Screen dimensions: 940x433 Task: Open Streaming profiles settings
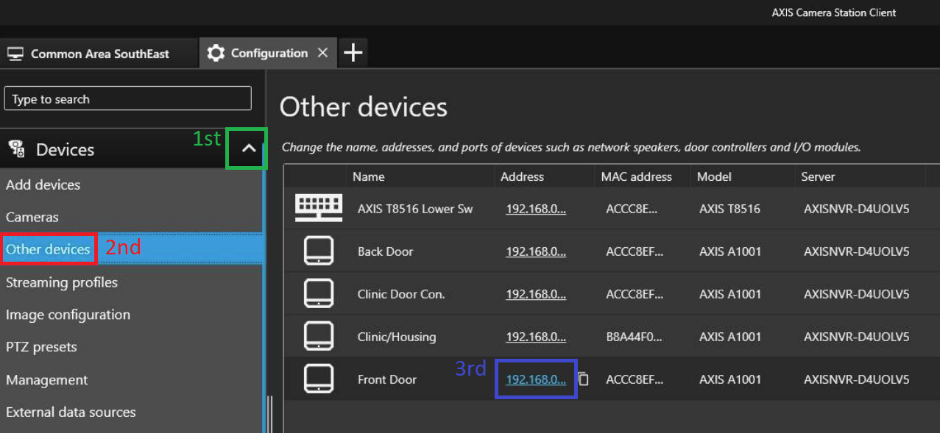click(x=62, y=282)
